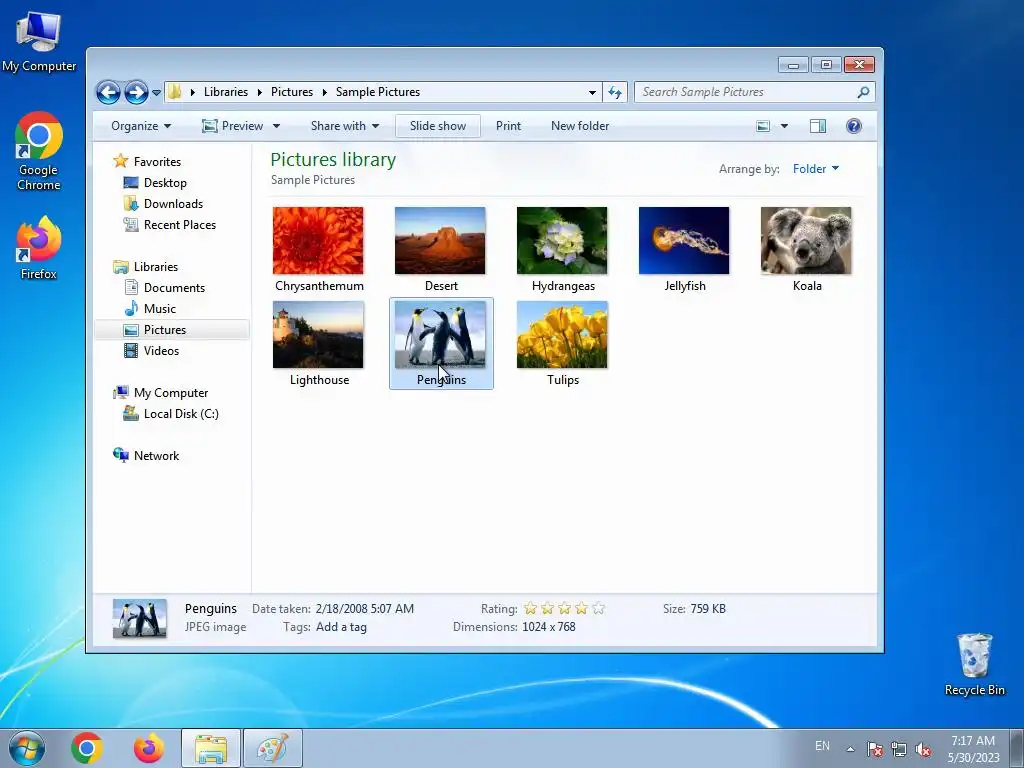Click the search magnifier icon

point(863,92)
